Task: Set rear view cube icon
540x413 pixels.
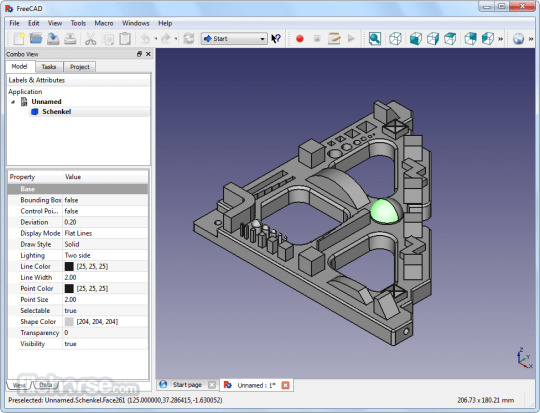Action: coord(470,38)
